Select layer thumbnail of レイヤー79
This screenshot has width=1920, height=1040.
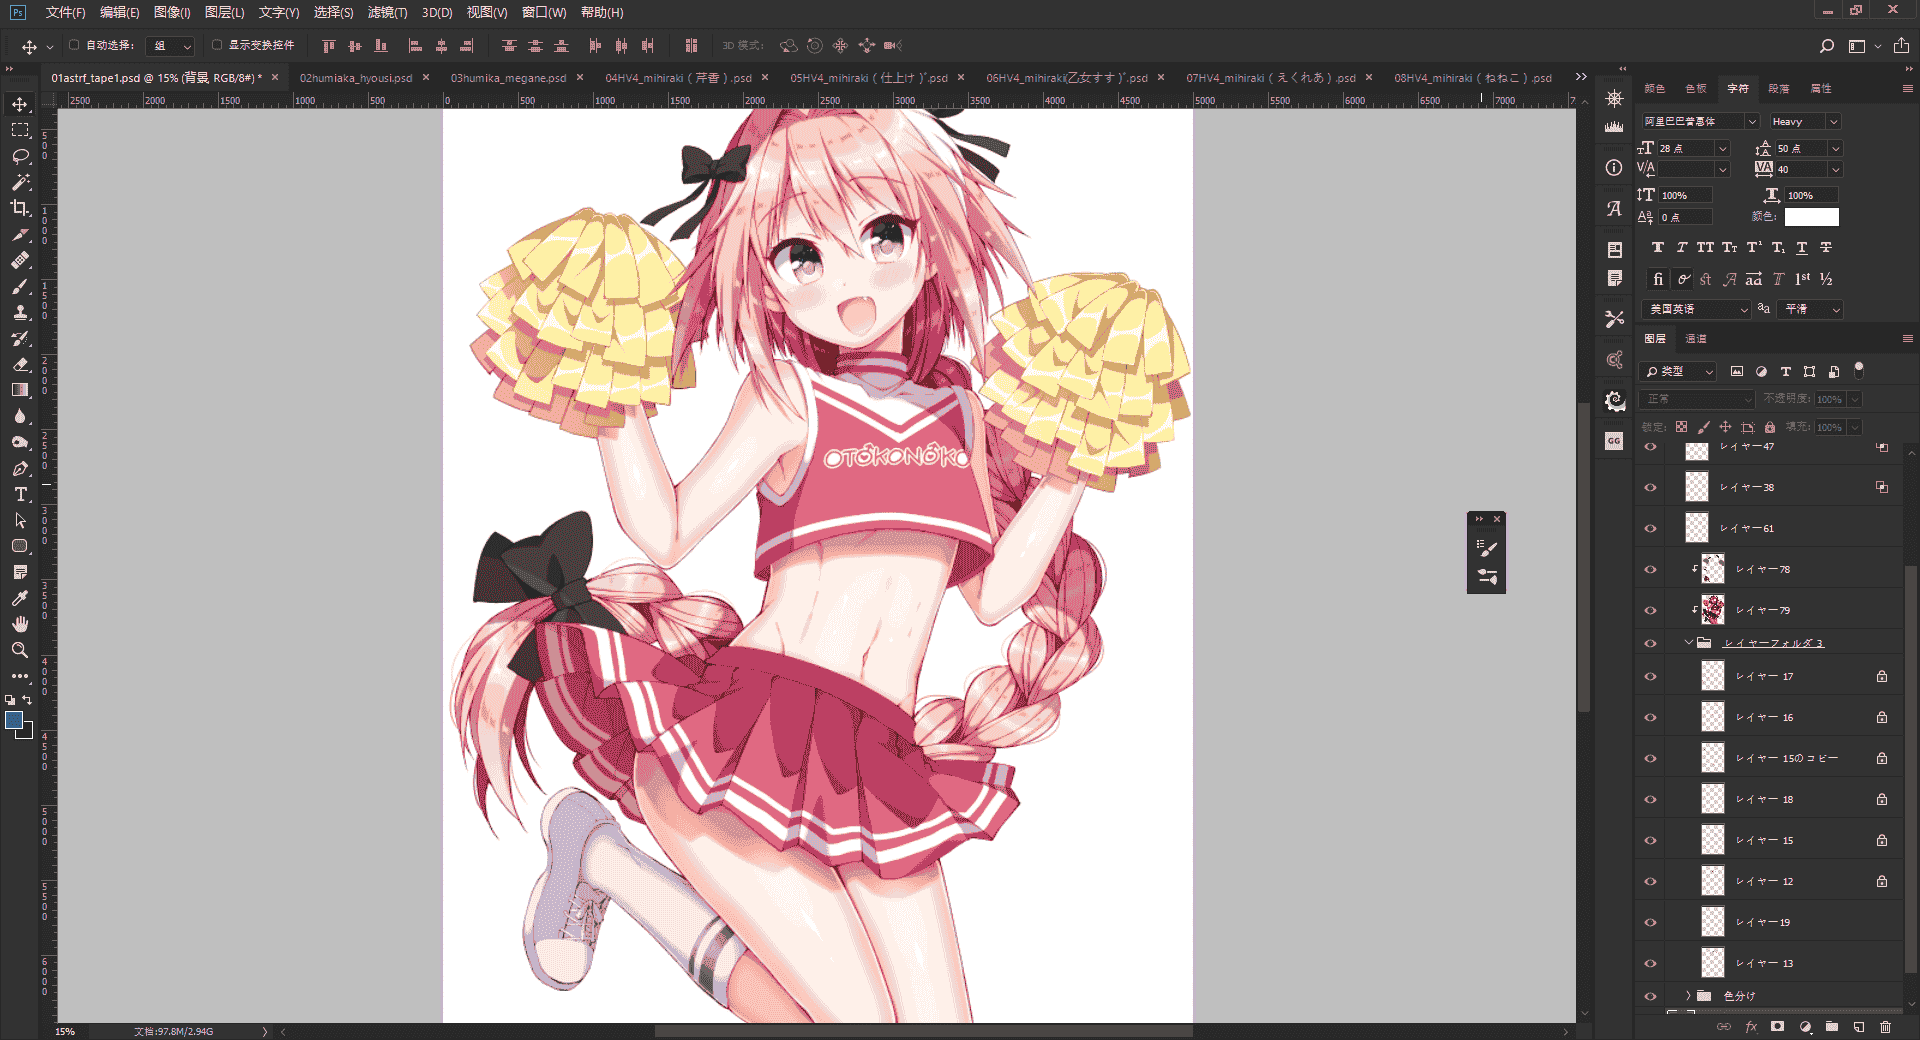click(x=1713, y=610)
